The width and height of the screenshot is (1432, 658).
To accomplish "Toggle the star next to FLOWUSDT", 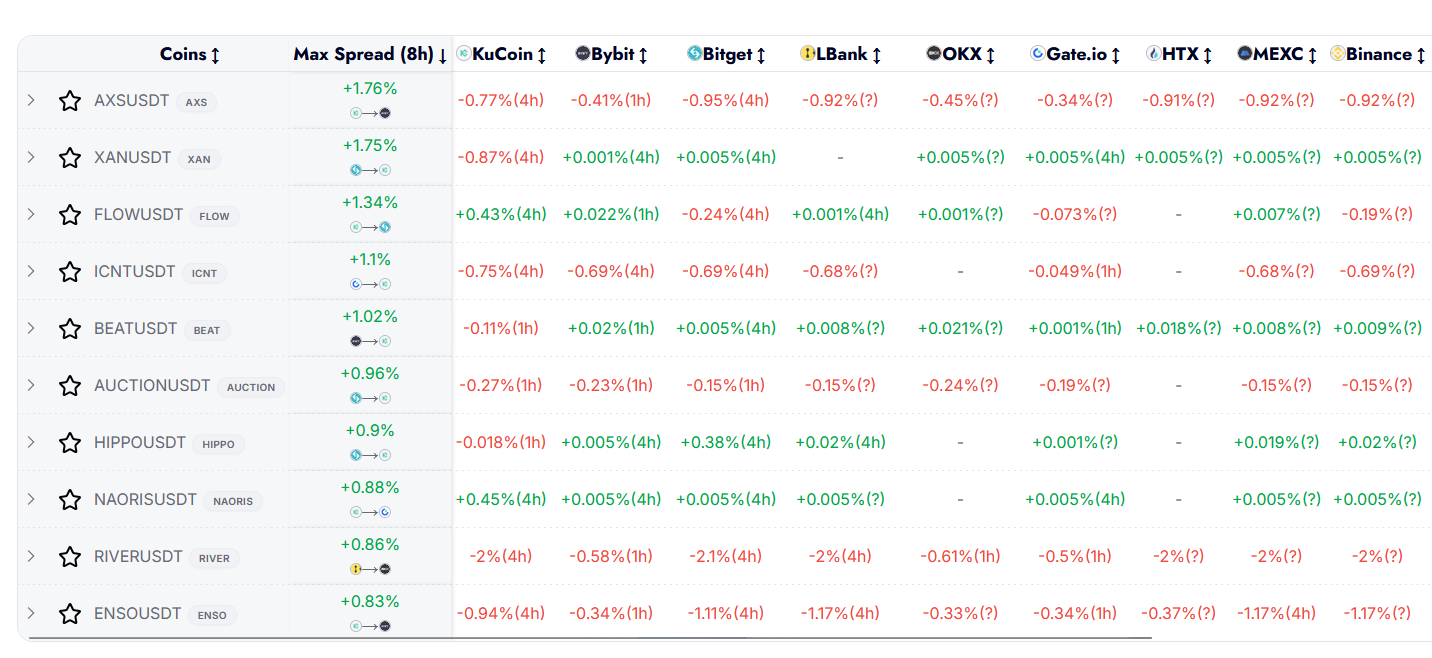I will (x=69, y=215).
